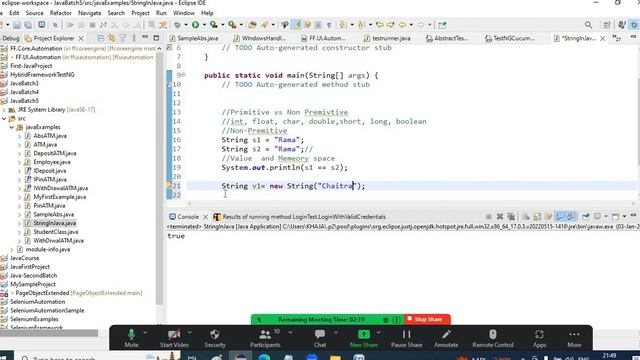Click Run Last Tool external tools icon
640x360 pixels.
coord(232,25)
